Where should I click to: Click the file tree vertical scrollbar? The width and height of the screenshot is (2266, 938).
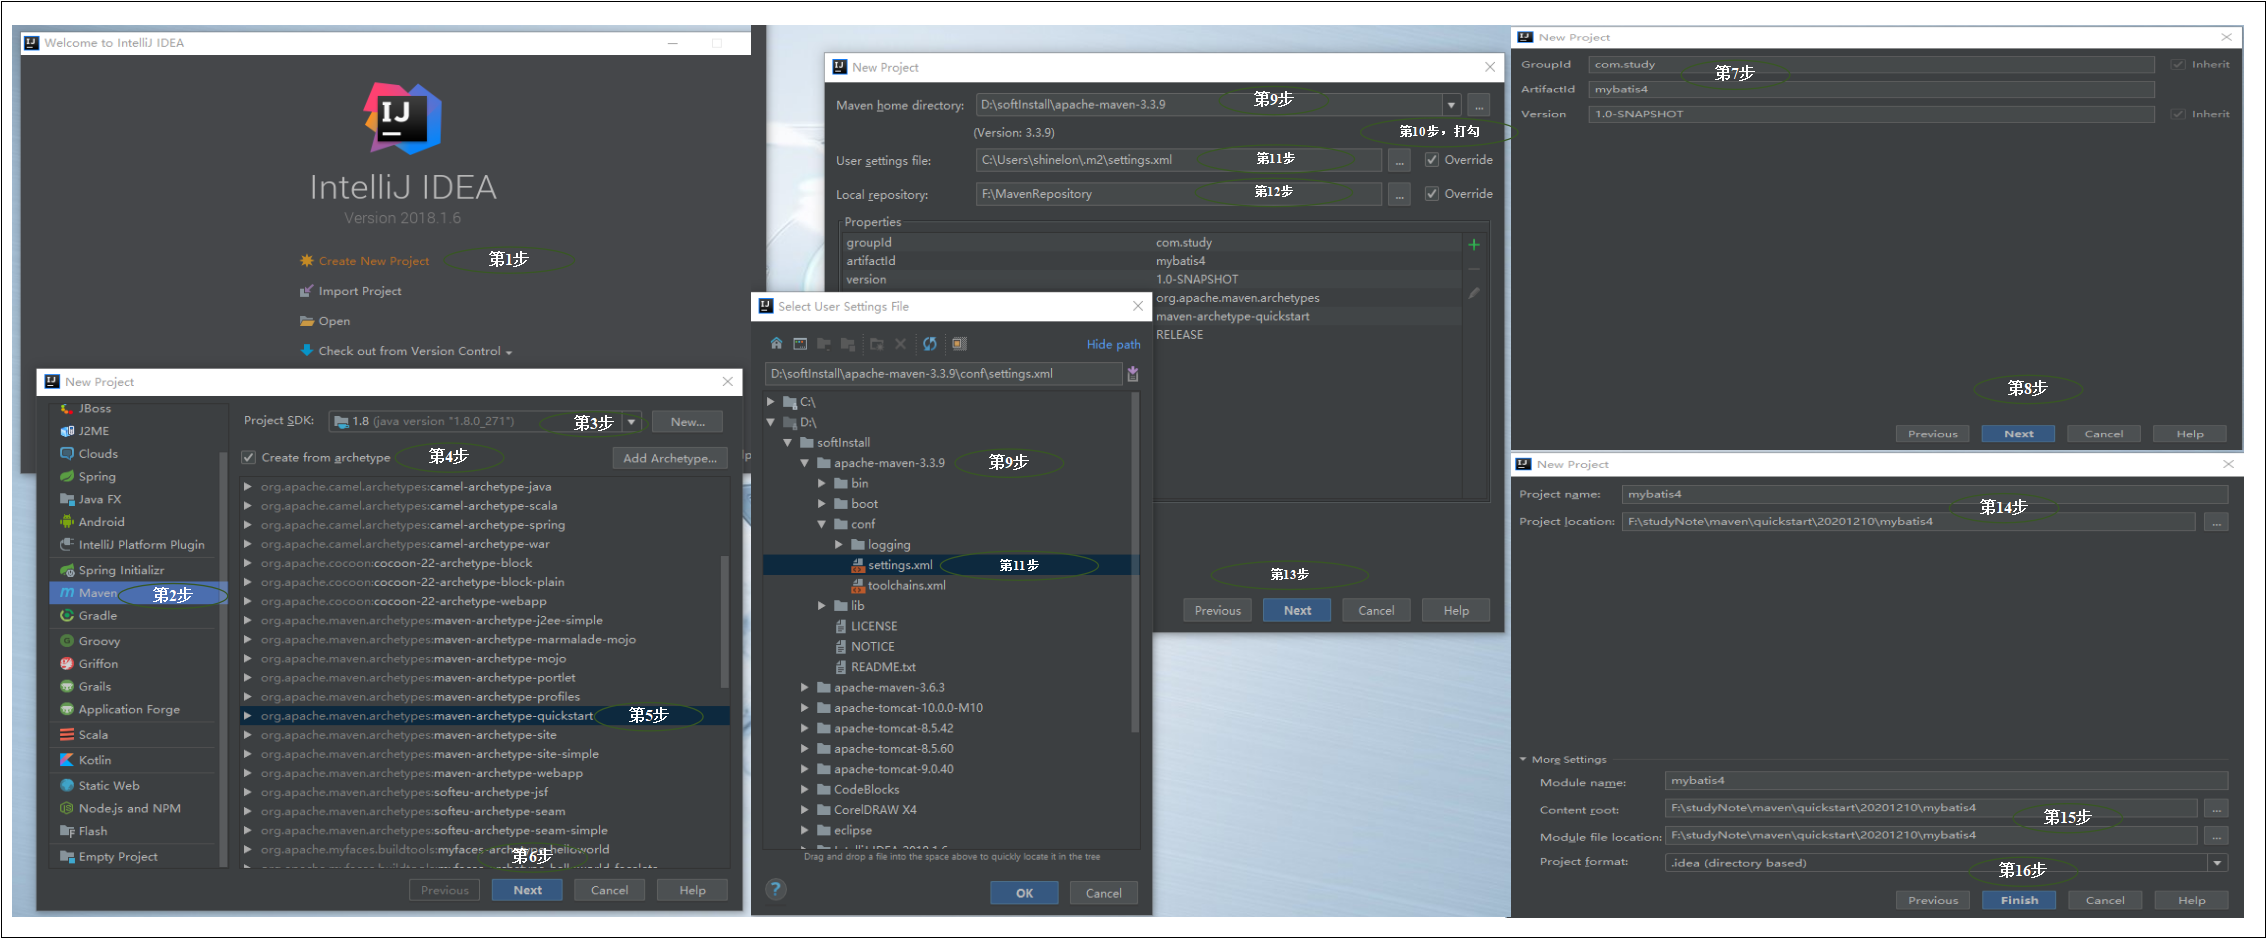click(x=1134, y=562)
